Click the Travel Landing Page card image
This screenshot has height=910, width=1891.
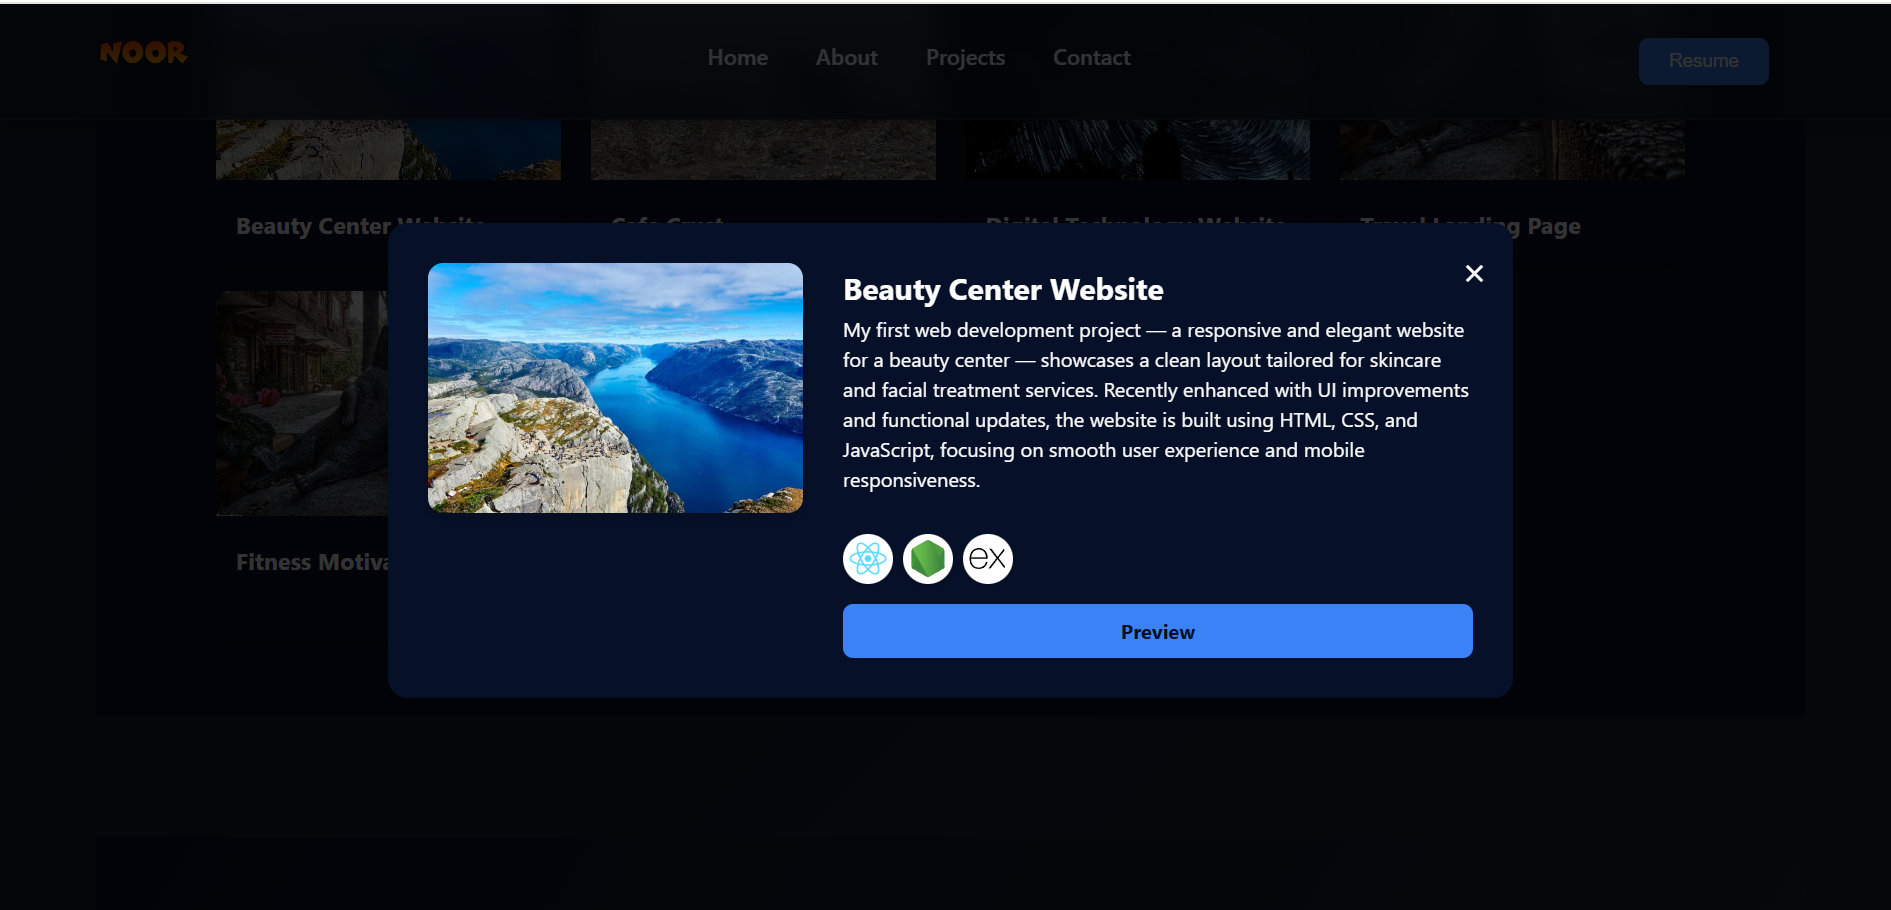click(1512, 150)
